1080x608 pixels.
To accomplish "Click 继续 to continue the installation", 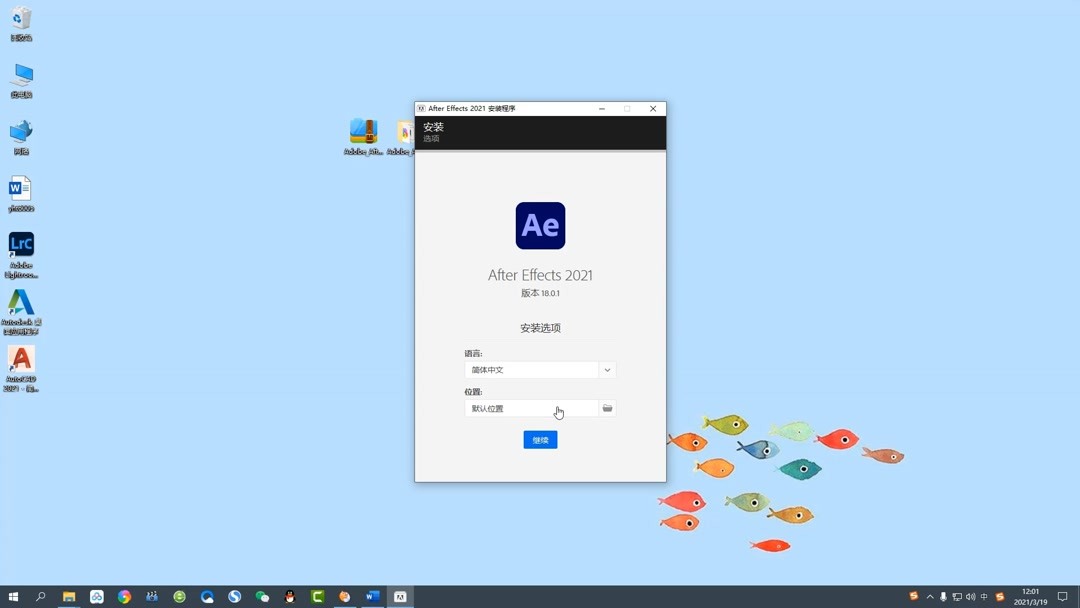I will [540, 439].
